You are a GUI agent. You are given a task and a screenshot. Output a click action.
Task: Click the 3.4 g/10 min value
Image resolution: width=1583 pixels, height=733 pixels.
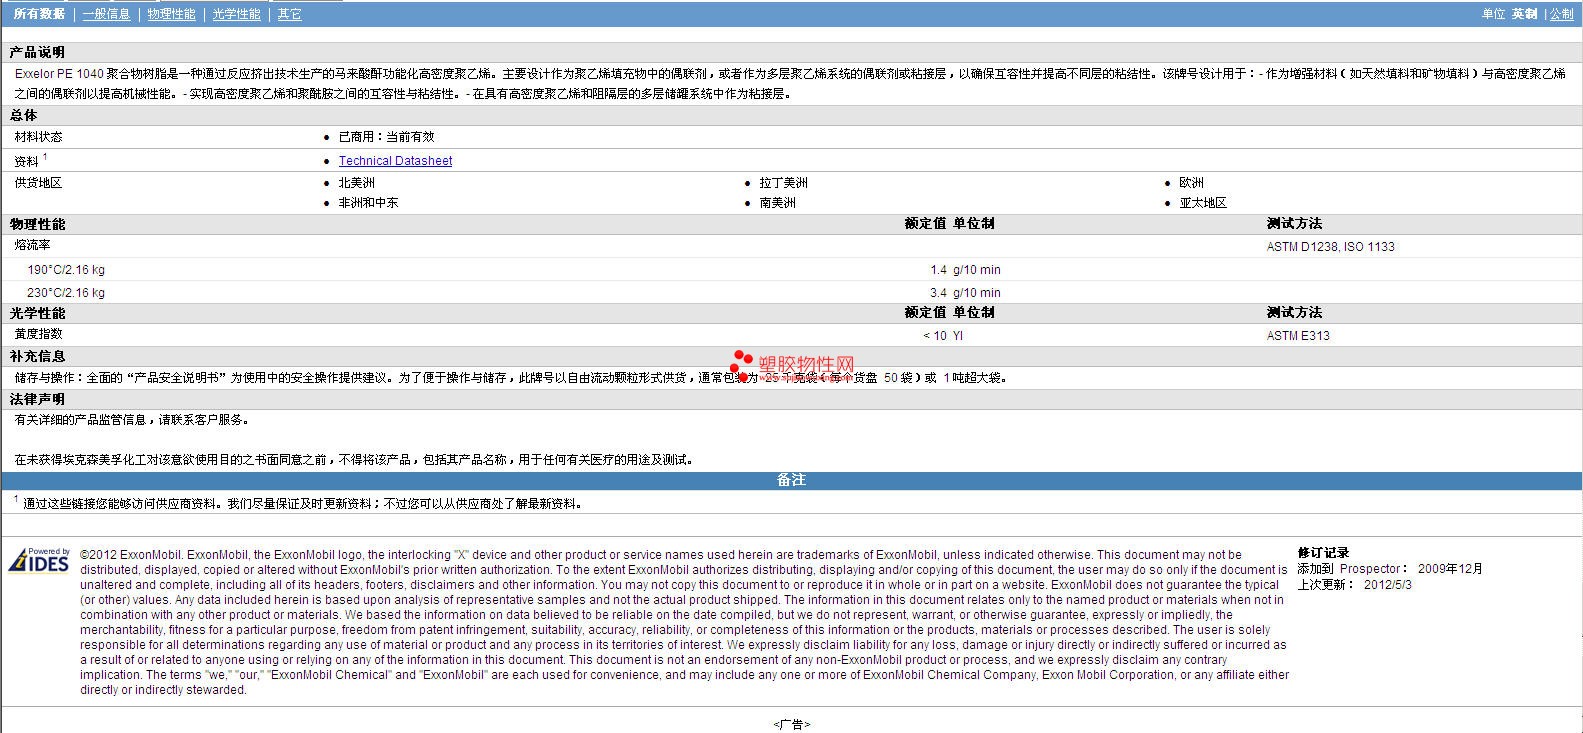coord(965,293)
